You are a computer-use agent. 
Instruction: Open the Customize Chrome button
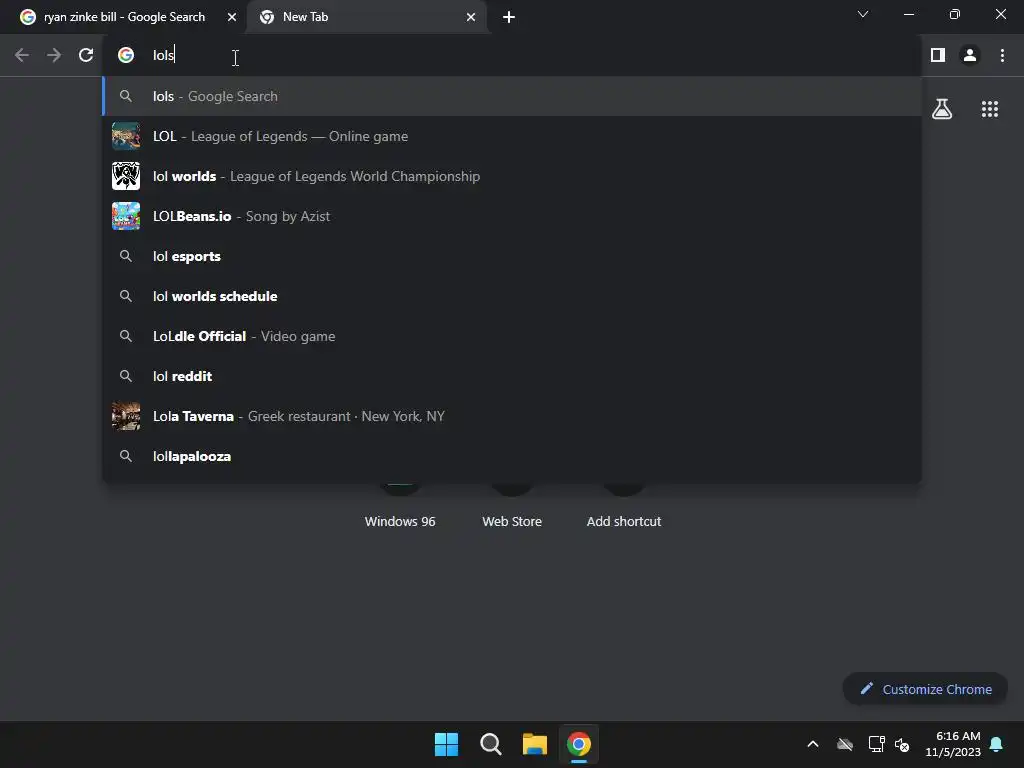(x=925, y=689)
